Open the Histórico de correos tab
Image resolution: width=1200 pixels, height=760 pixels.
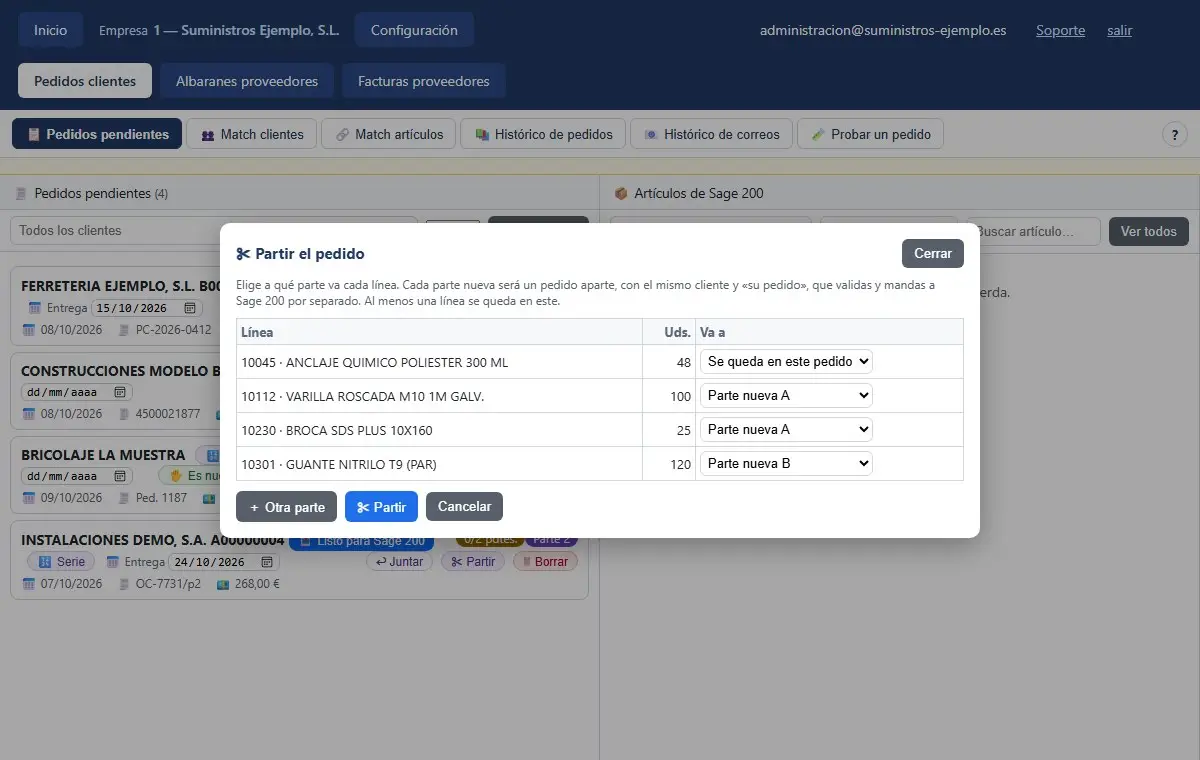(711, 134)
